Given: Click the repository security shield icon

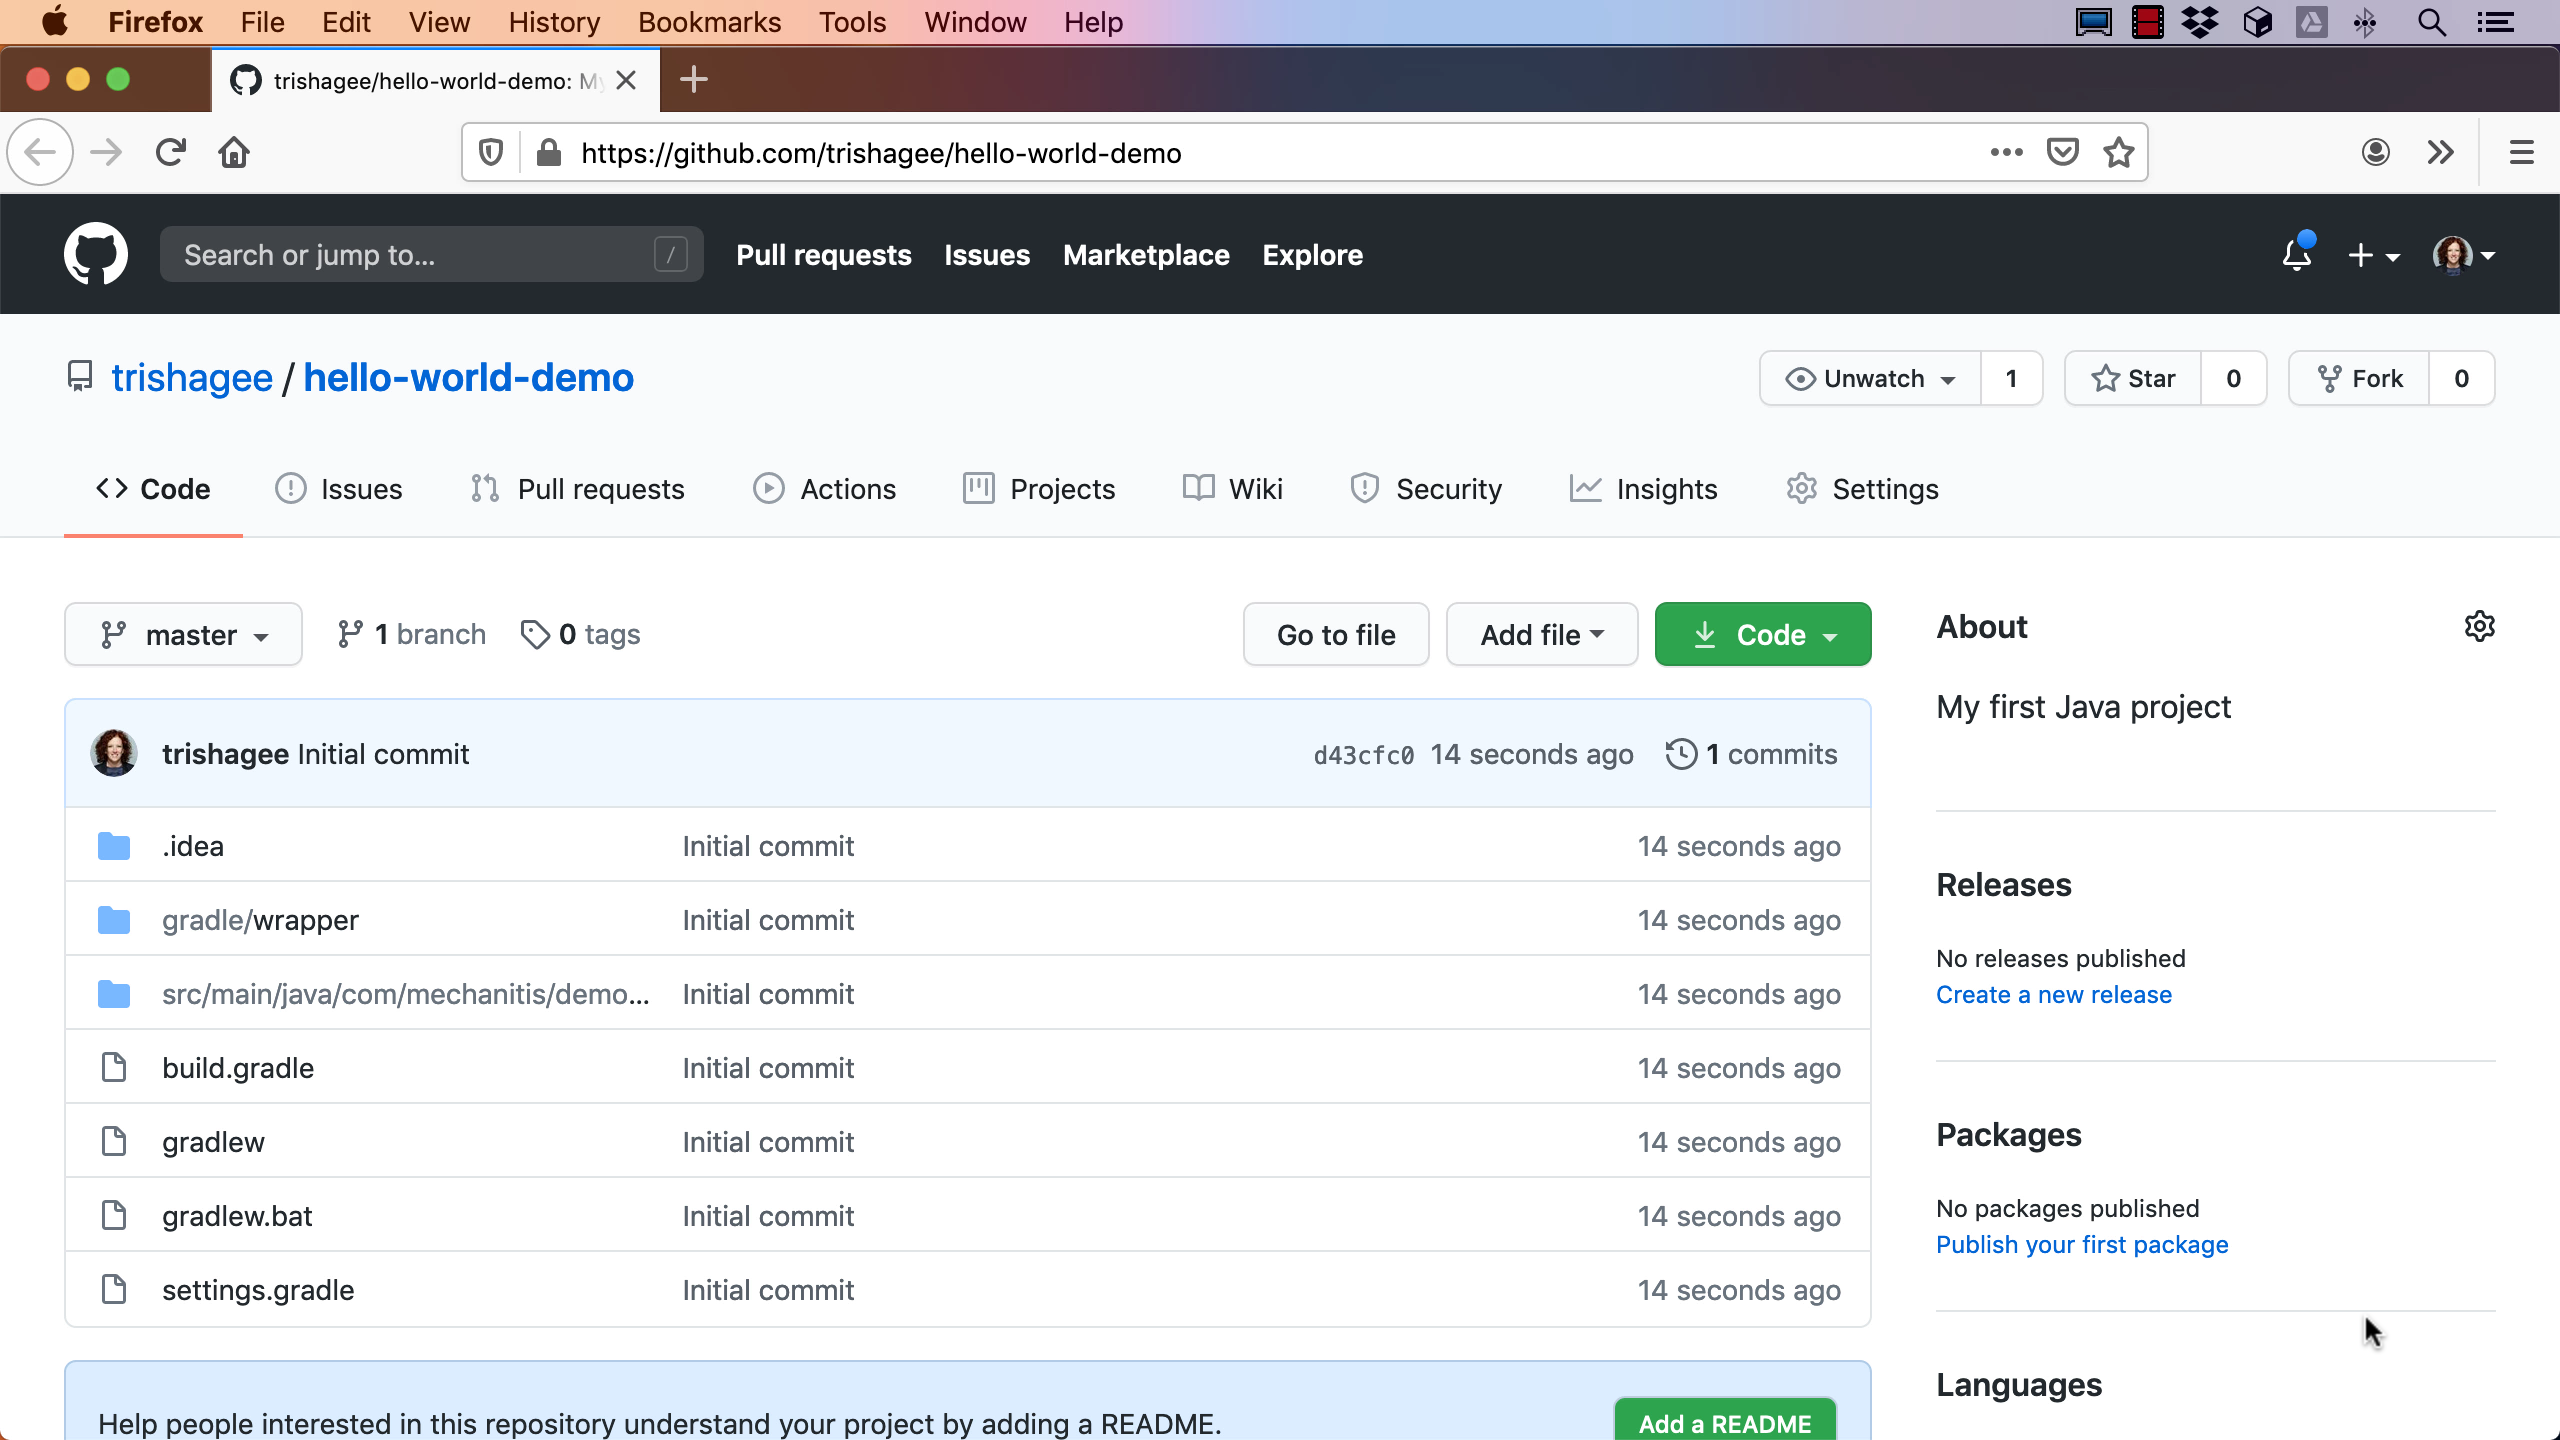Looking at the screenshot, I should [x=1364, y=489].
